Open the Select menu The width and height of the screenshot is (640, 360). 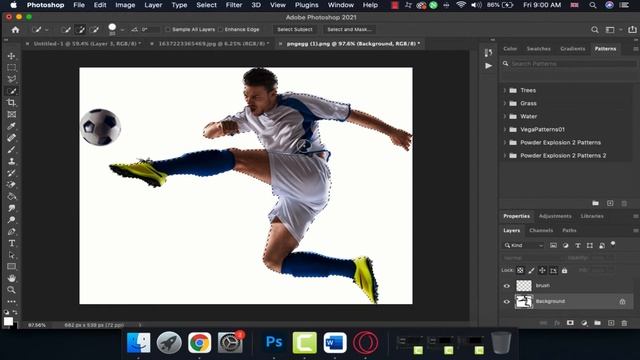pos(207,5)
